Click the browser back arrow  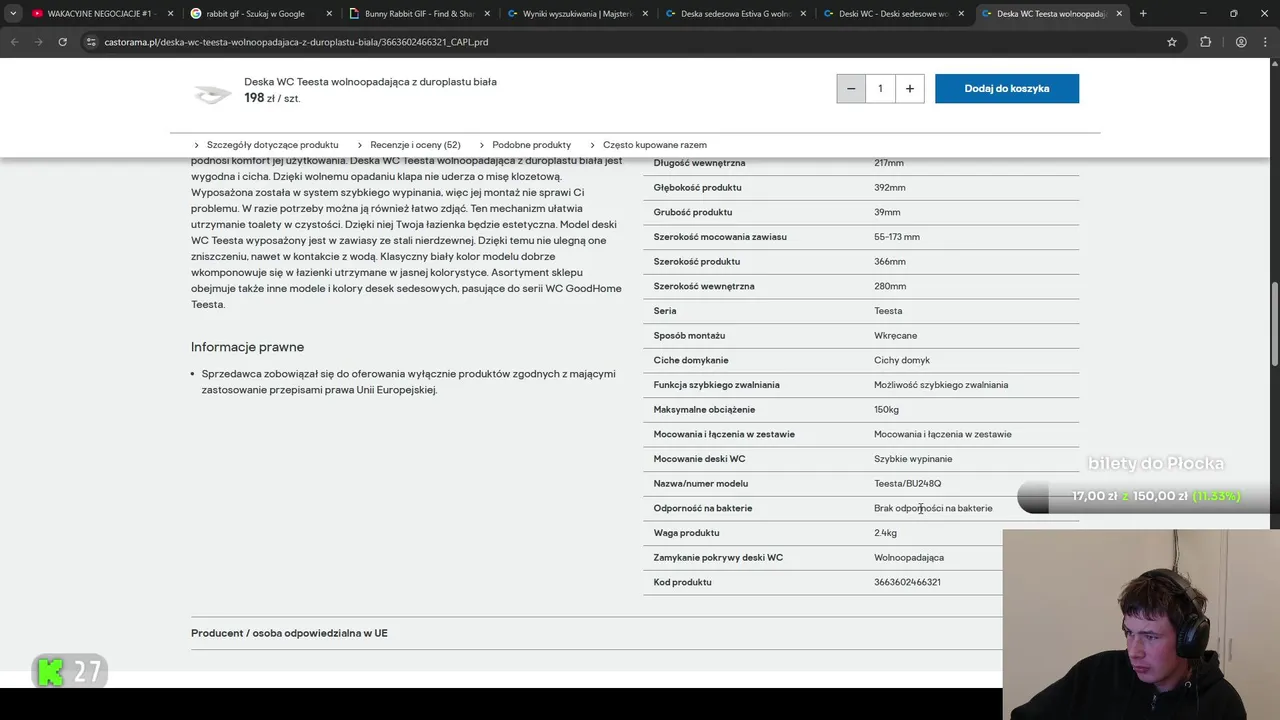pyautogui.click(x=14, y=42)
